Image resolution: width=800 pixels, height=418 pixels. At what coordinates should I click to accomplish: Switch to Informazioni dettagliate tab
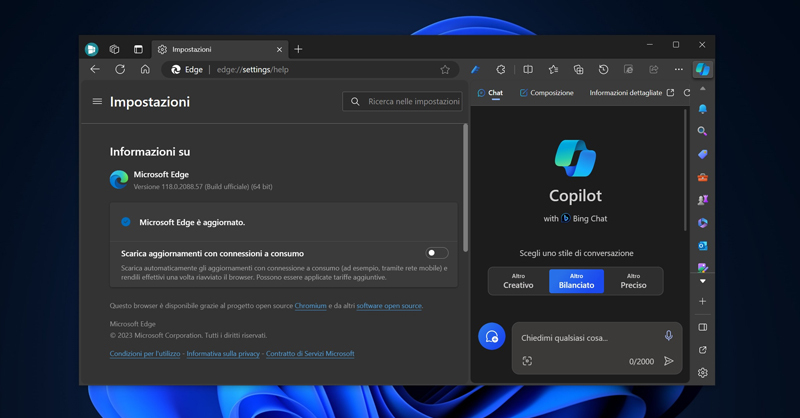(x=626, y=93)
